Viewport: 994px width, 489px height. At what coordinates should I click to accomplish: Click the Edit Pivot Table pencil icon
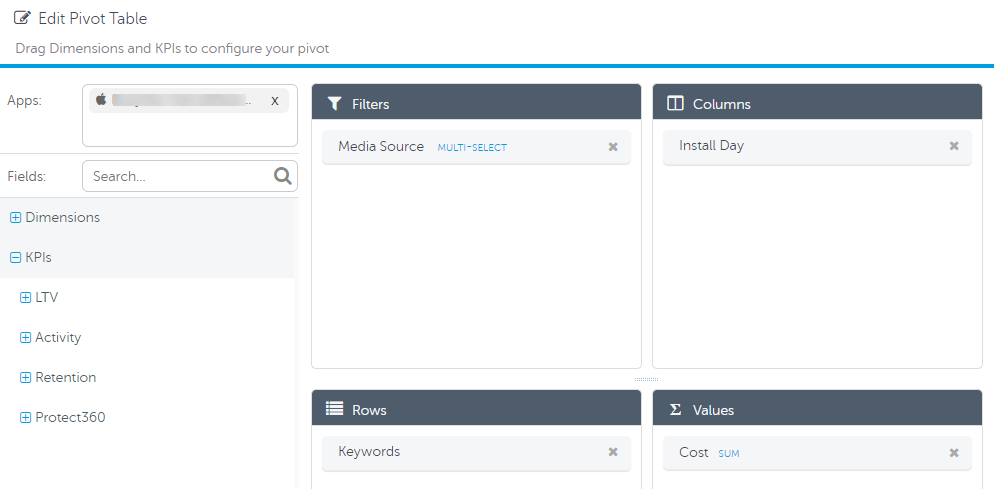point(22,18)
